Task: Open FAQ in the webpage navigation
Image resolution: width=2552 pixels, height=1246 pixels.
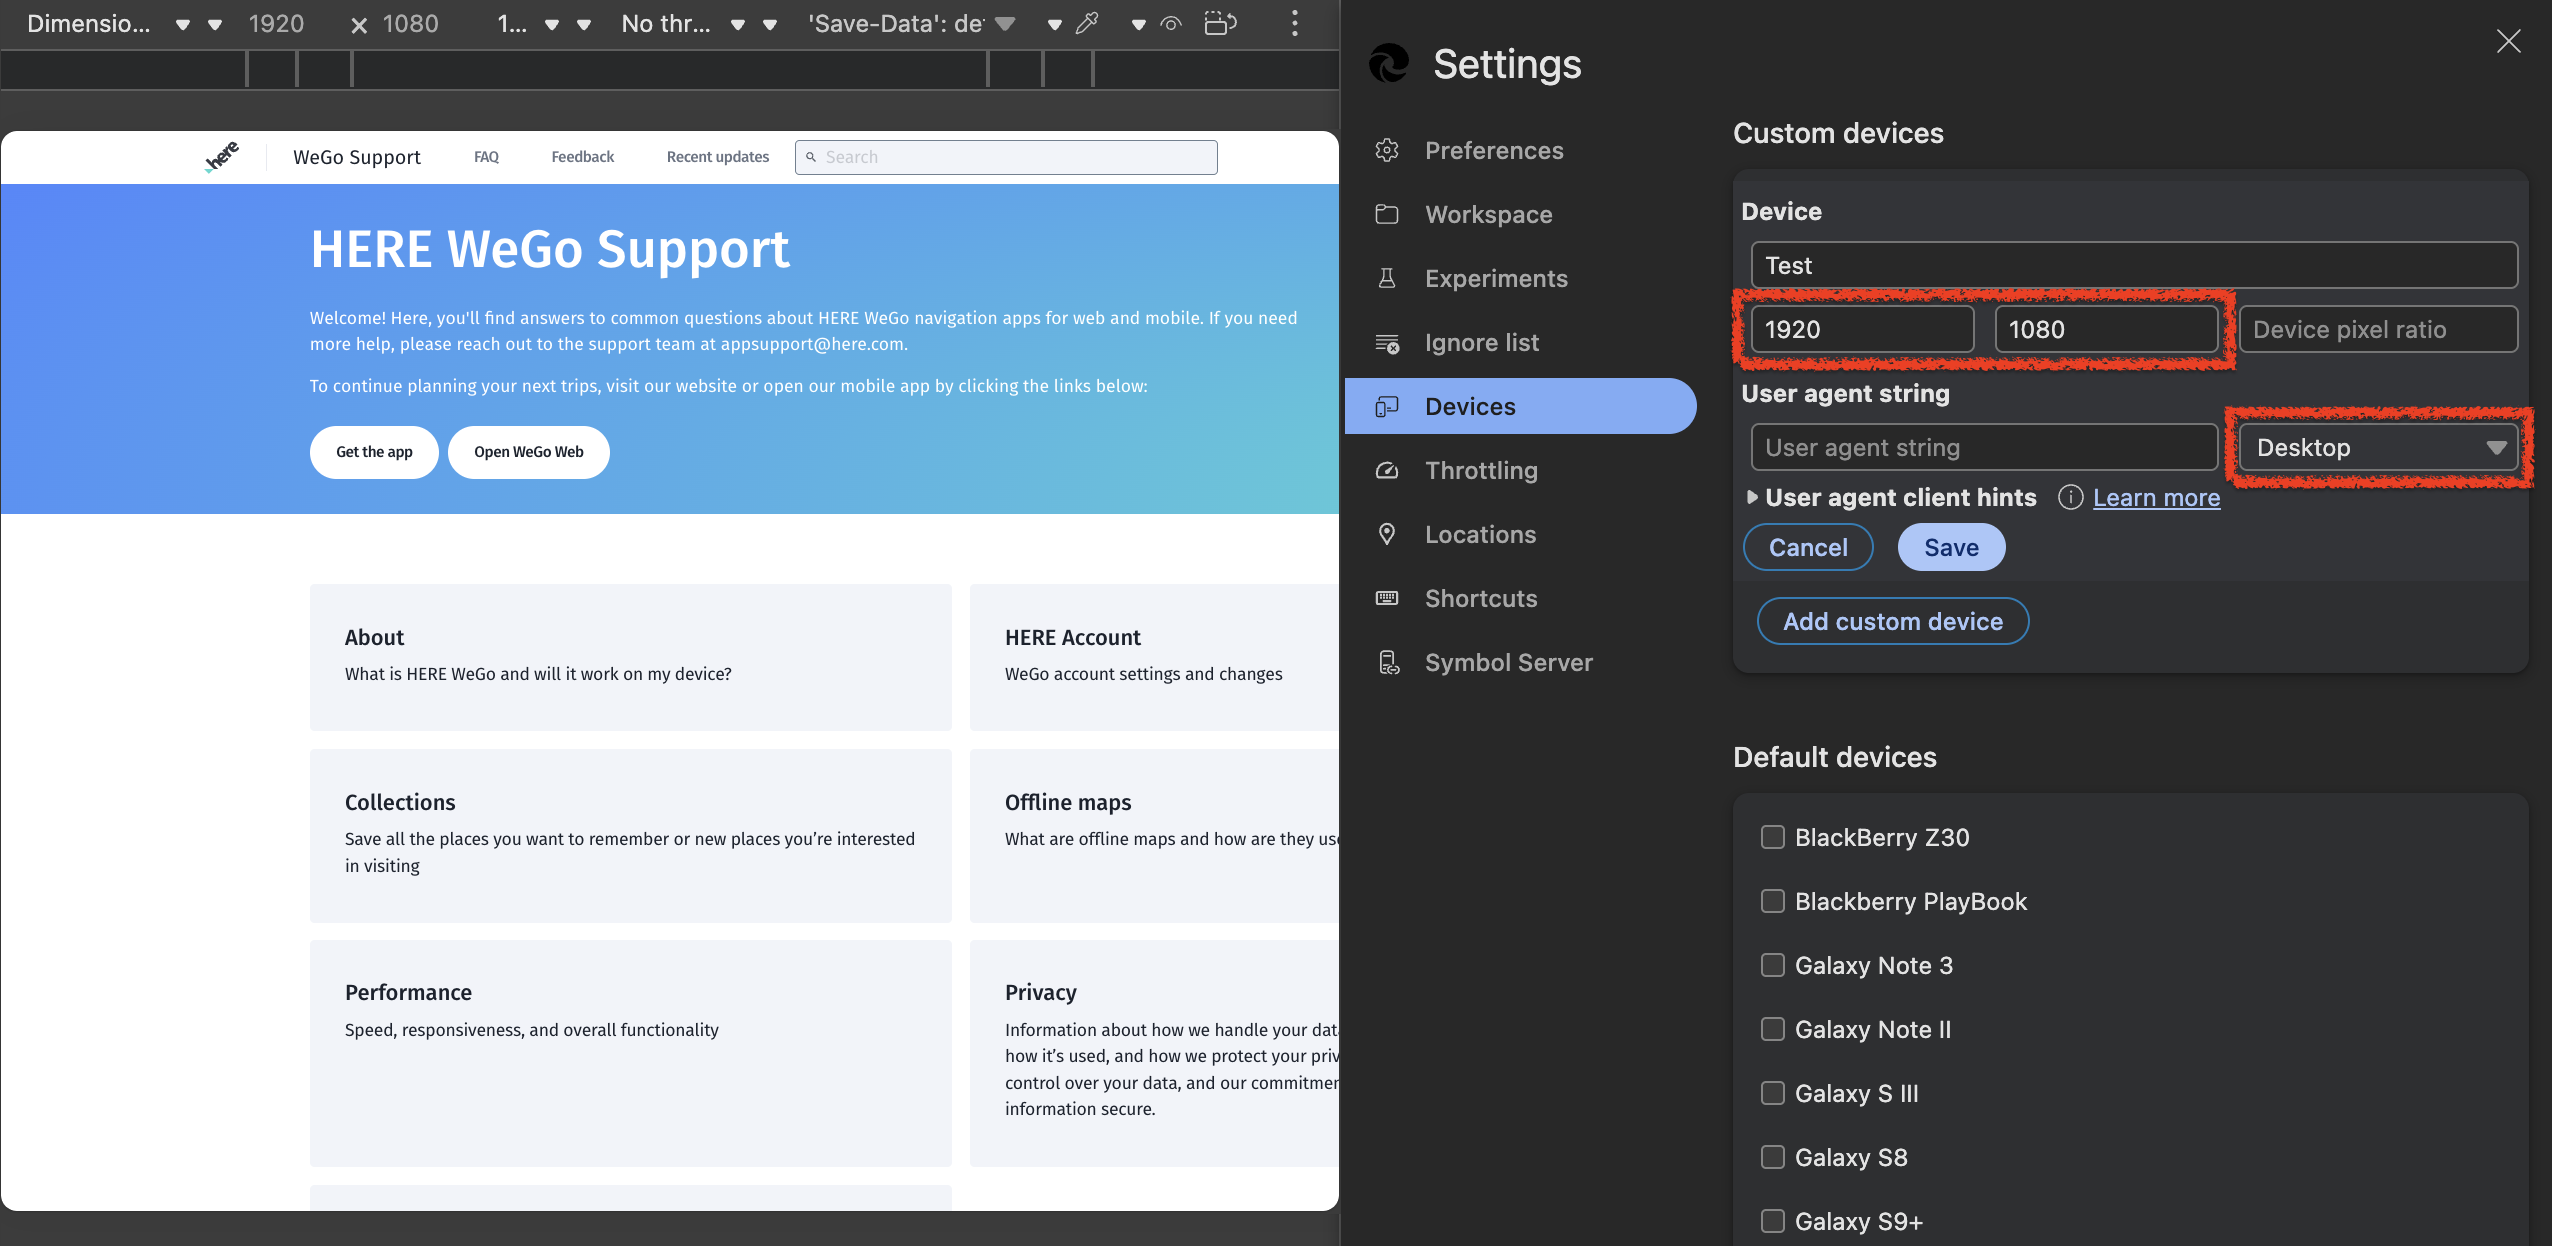Action: (486, 157)
